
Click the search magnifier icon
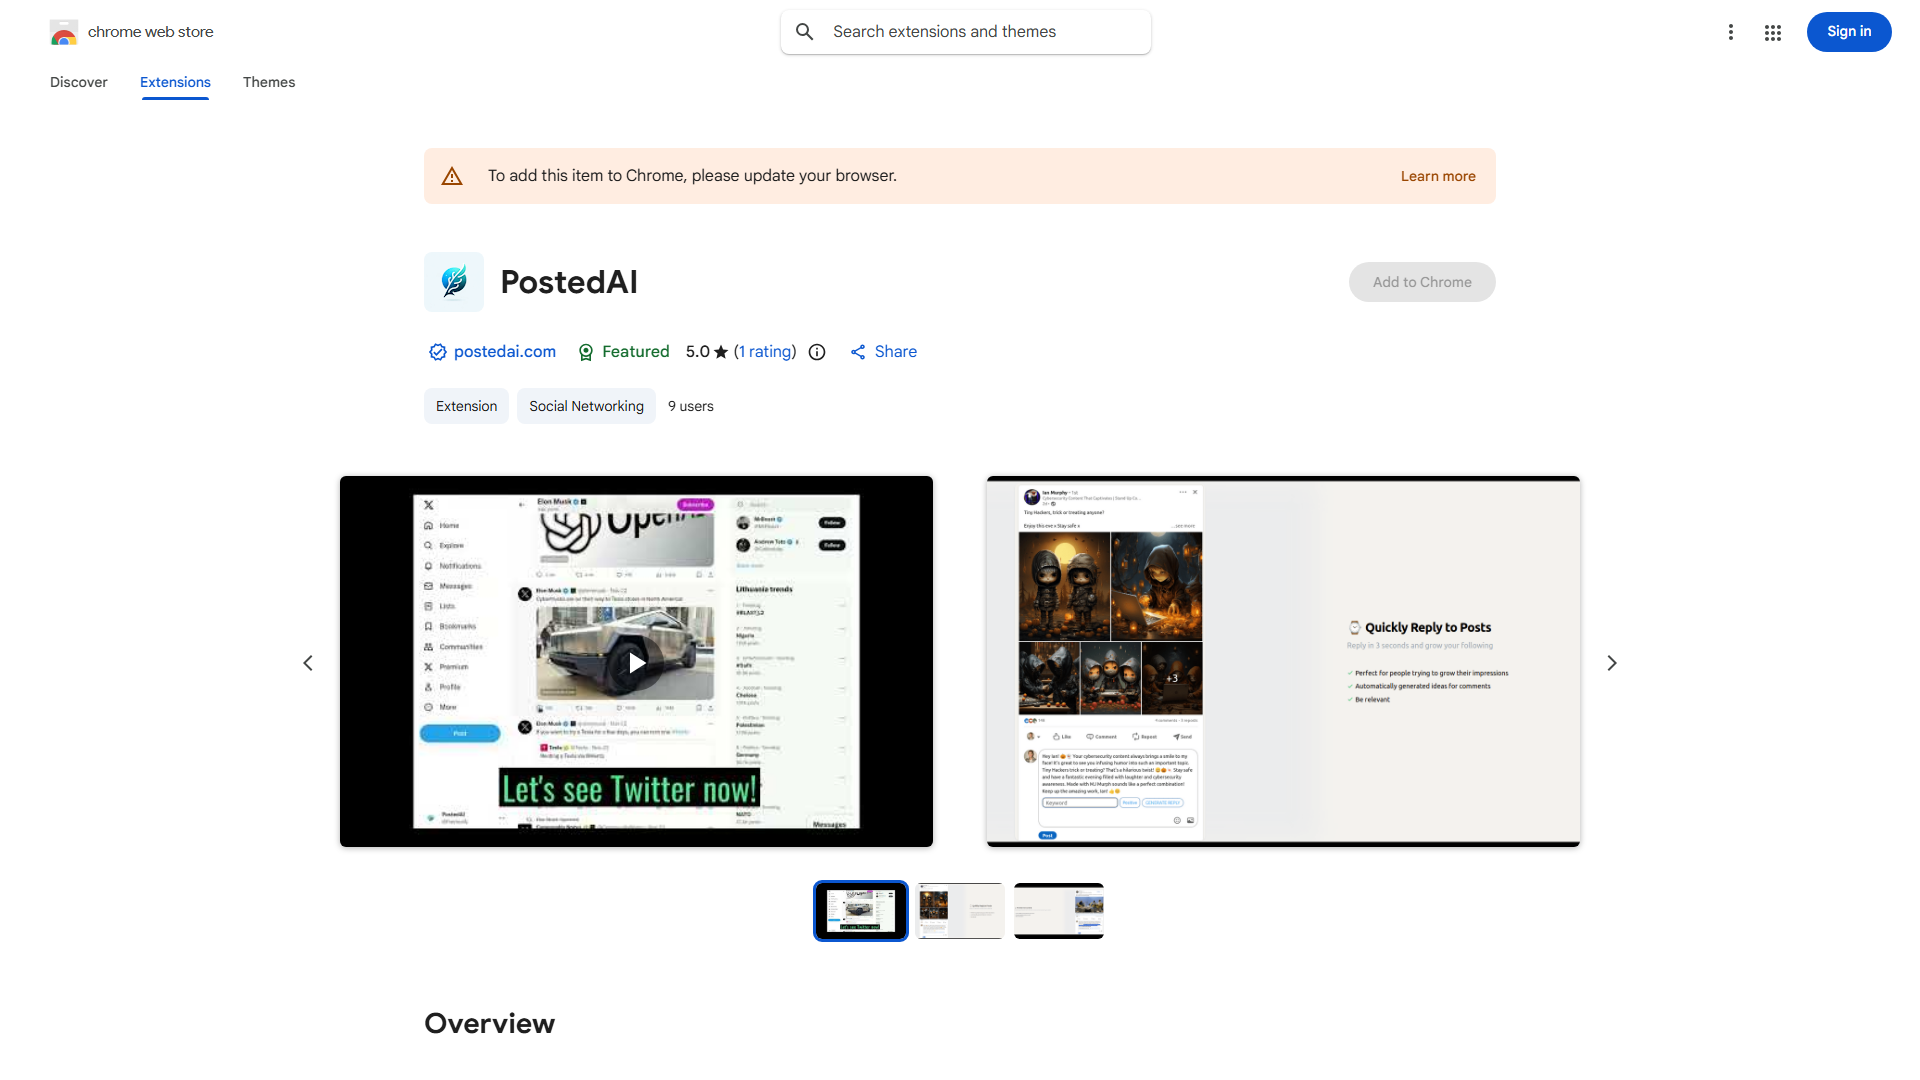805,32
